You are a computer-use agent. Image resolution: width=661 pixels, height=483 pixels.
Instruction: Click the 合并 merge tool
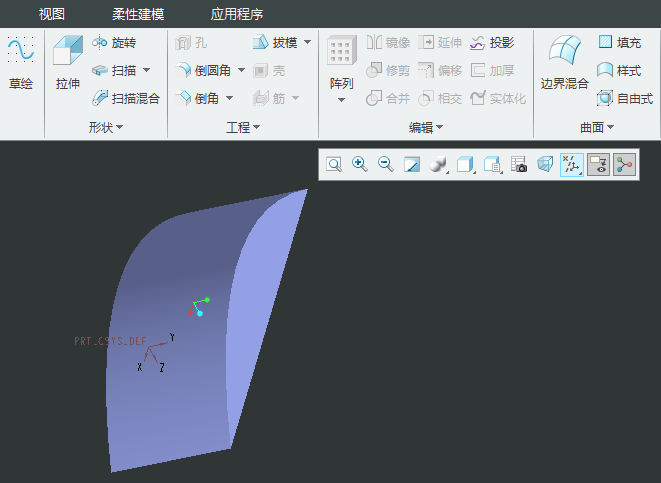click(388, 99)
